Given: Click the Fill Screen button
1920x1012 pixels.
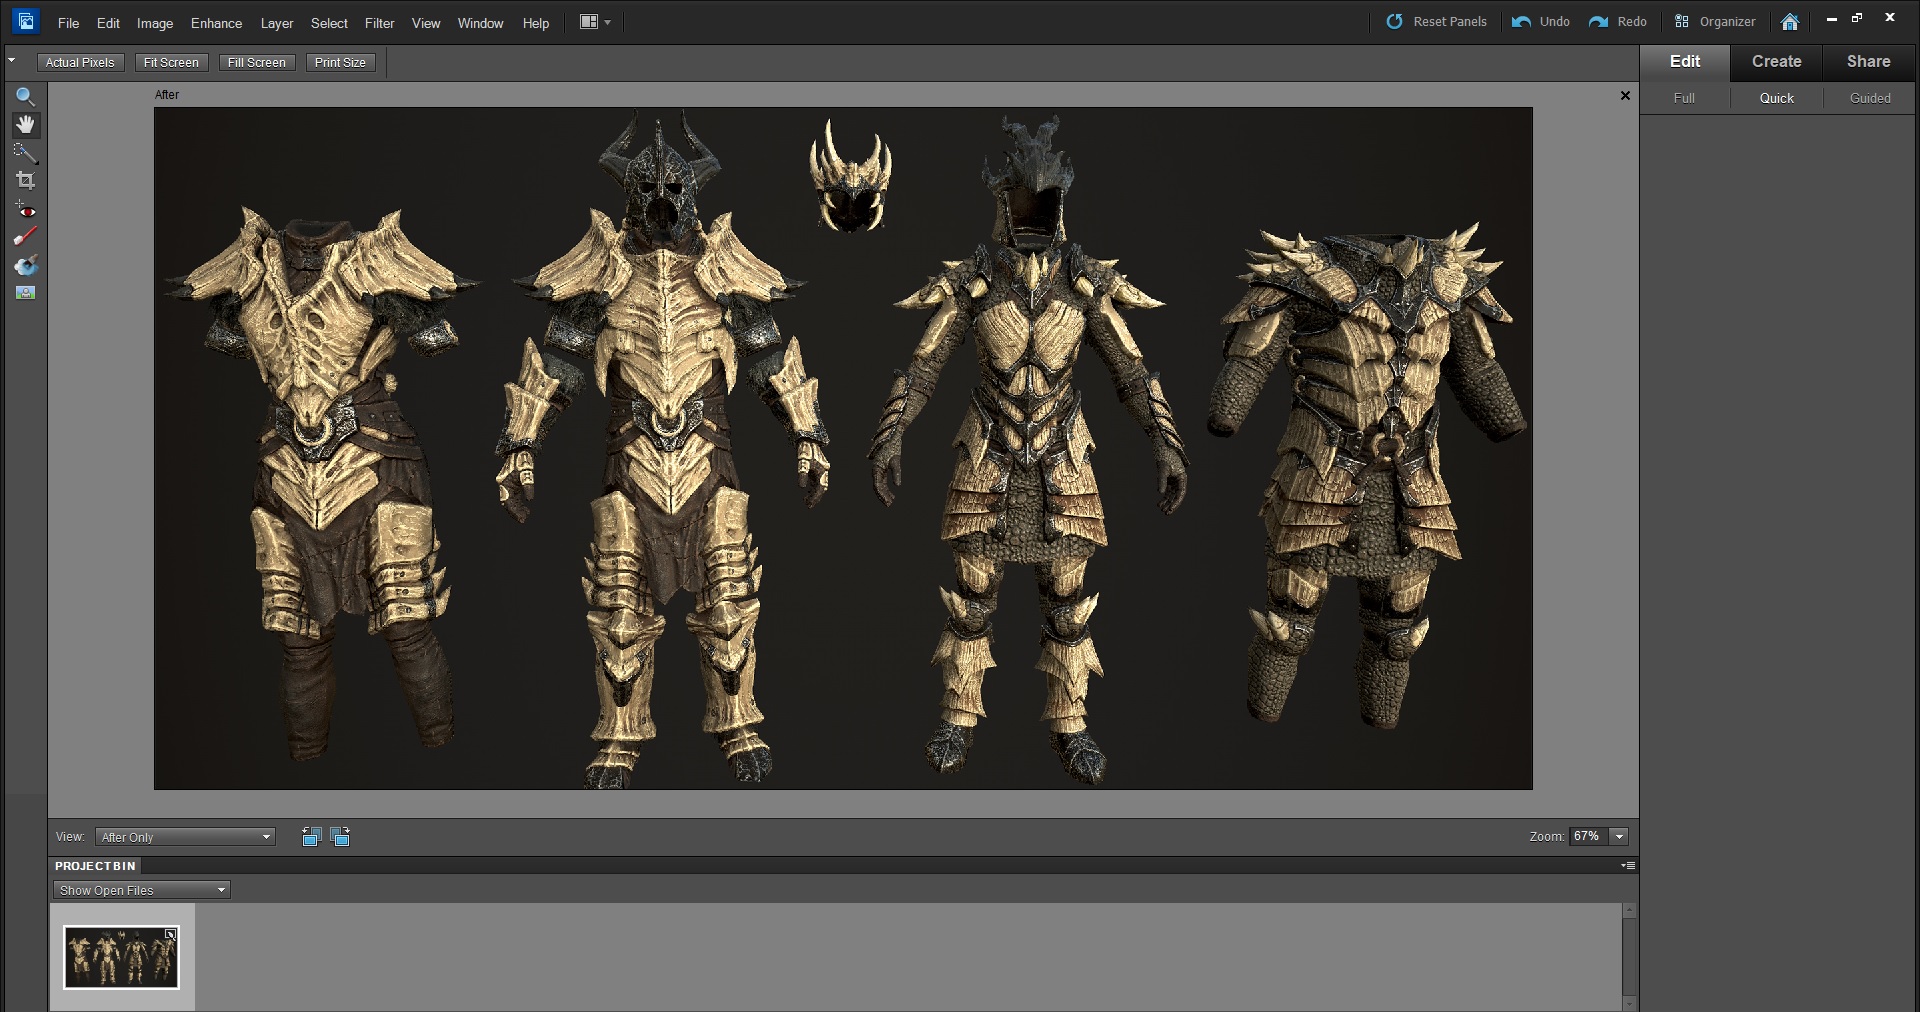Looking at the screenshot, I should [257, 62].
